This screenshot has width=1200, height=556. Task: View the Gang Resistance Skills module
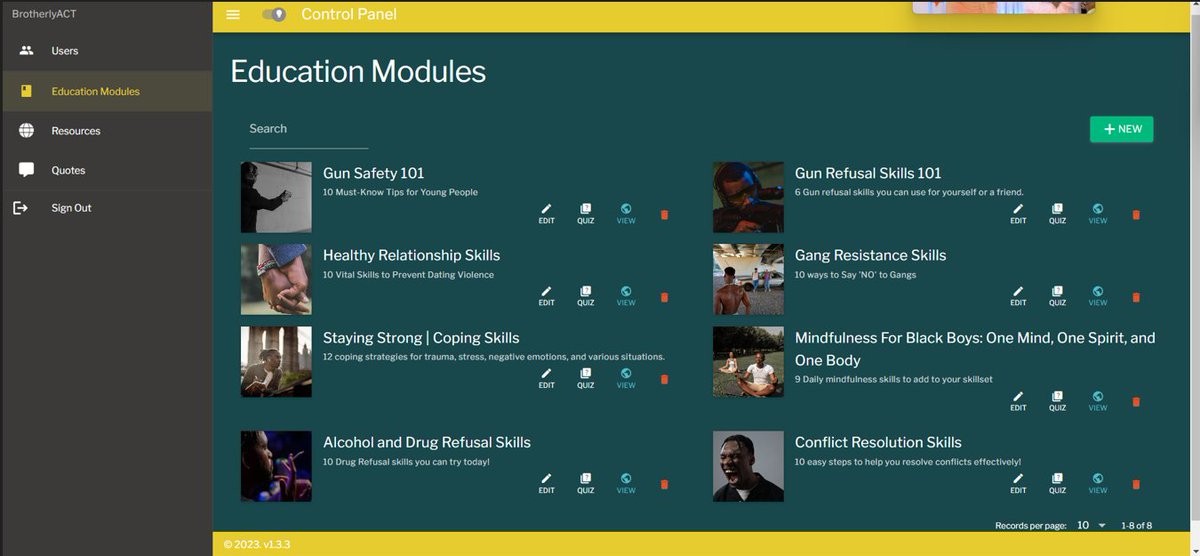click(1098, 296)
